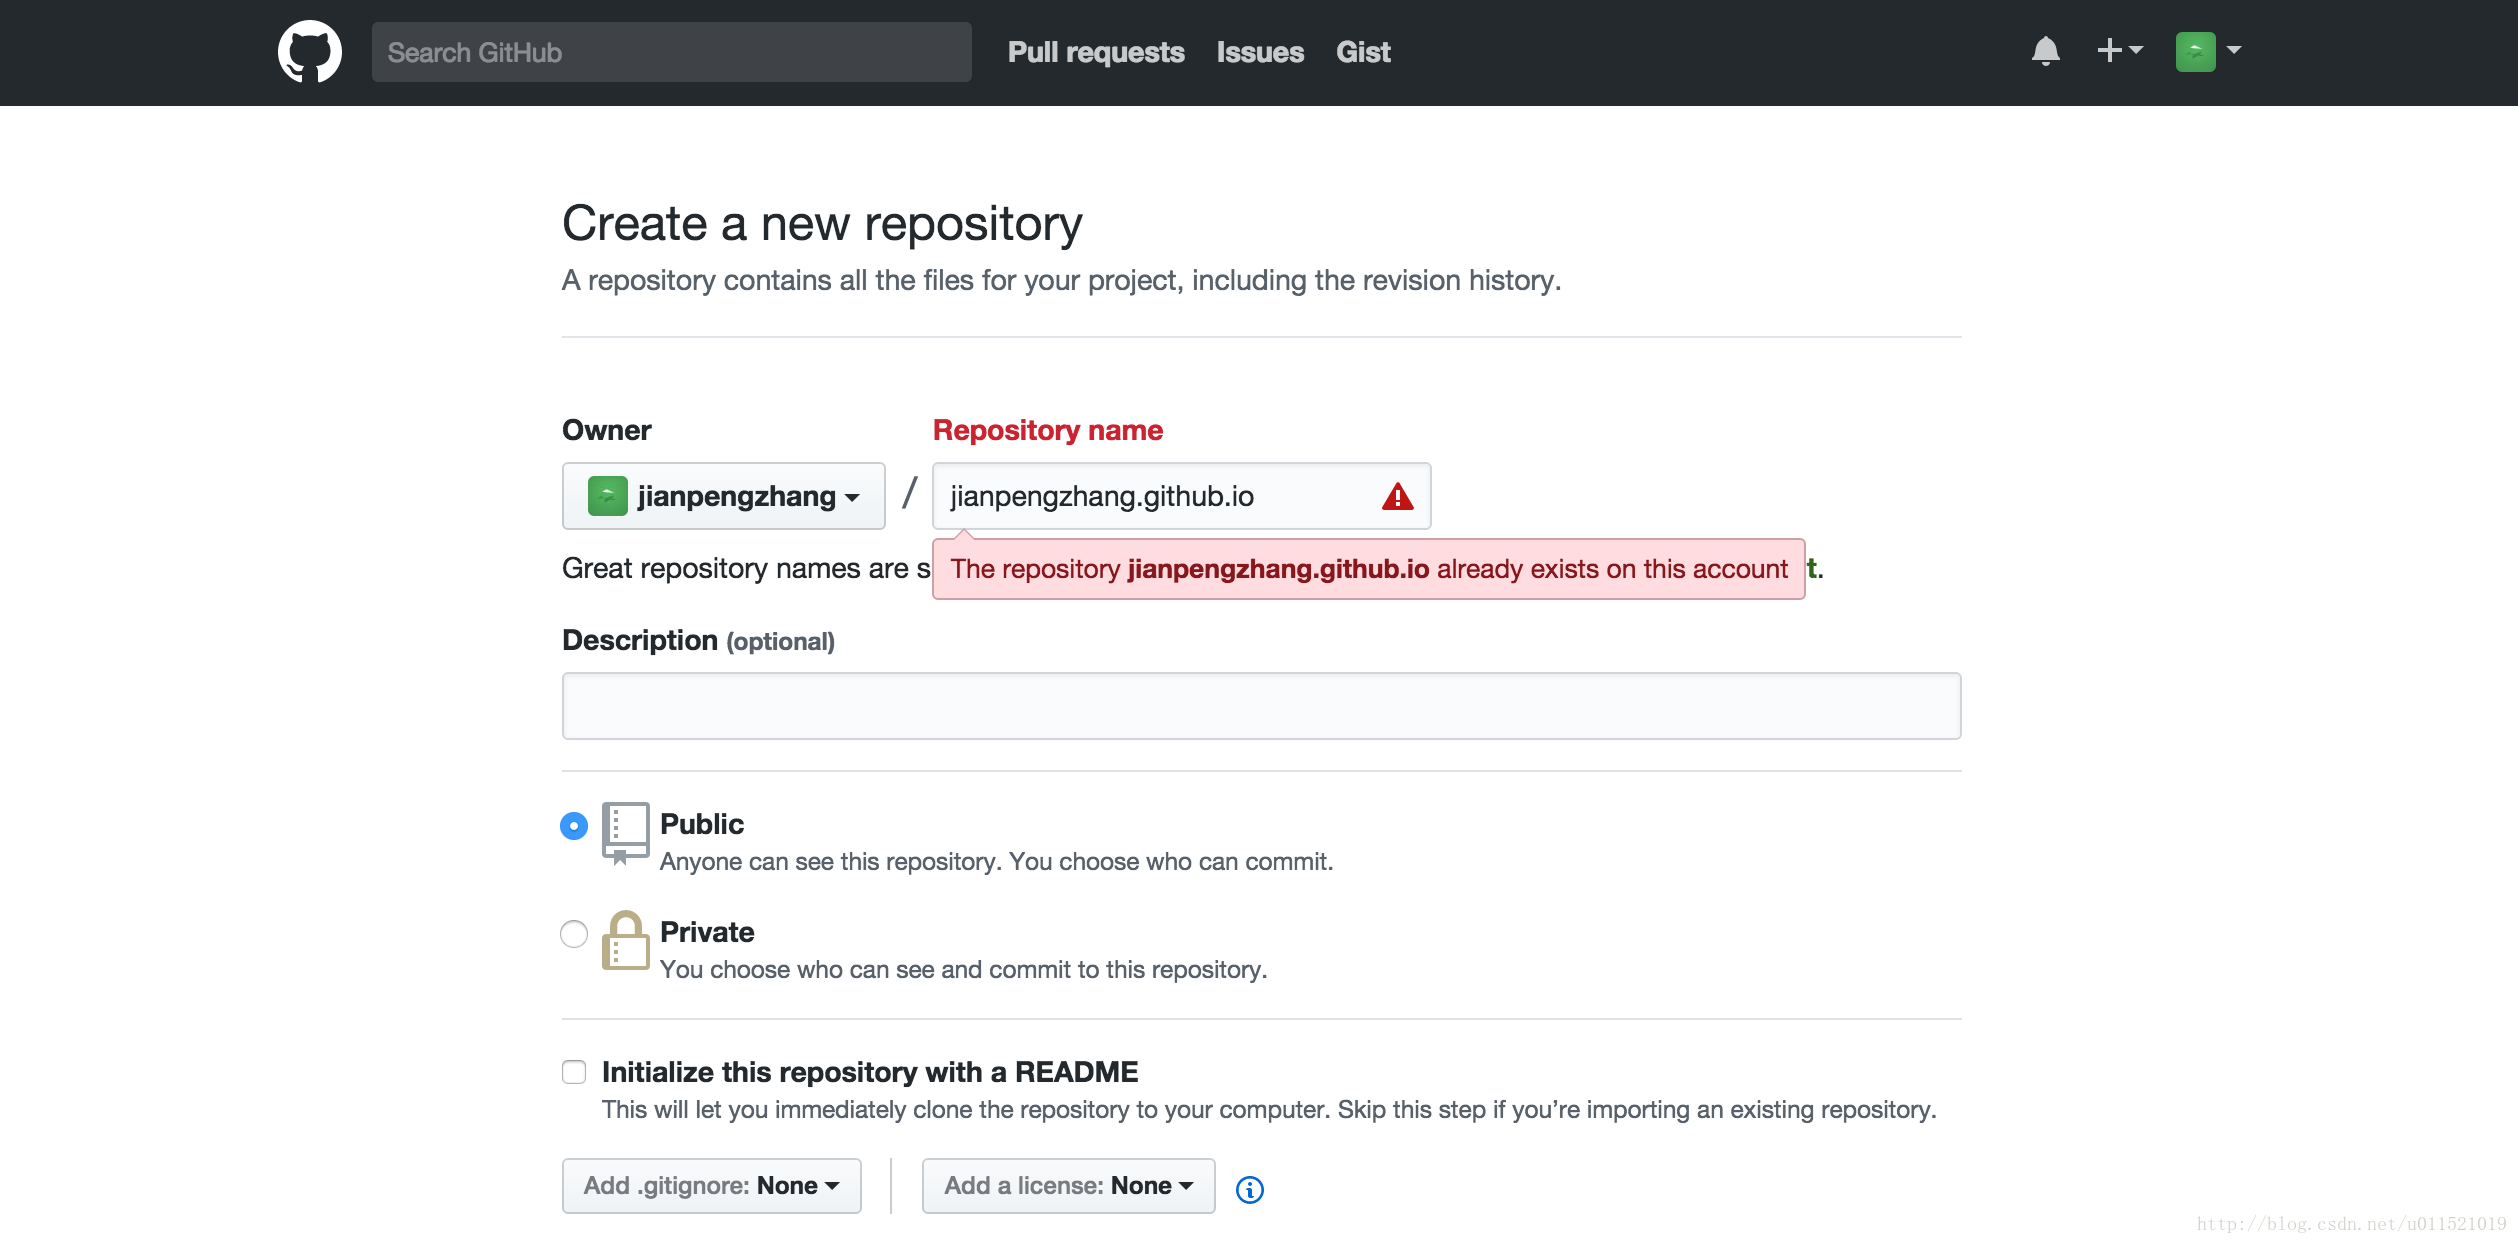This screenshot has height=1244, width=2518.
Task: Open the Add a license dropdown
Action: point(1069,1186)
